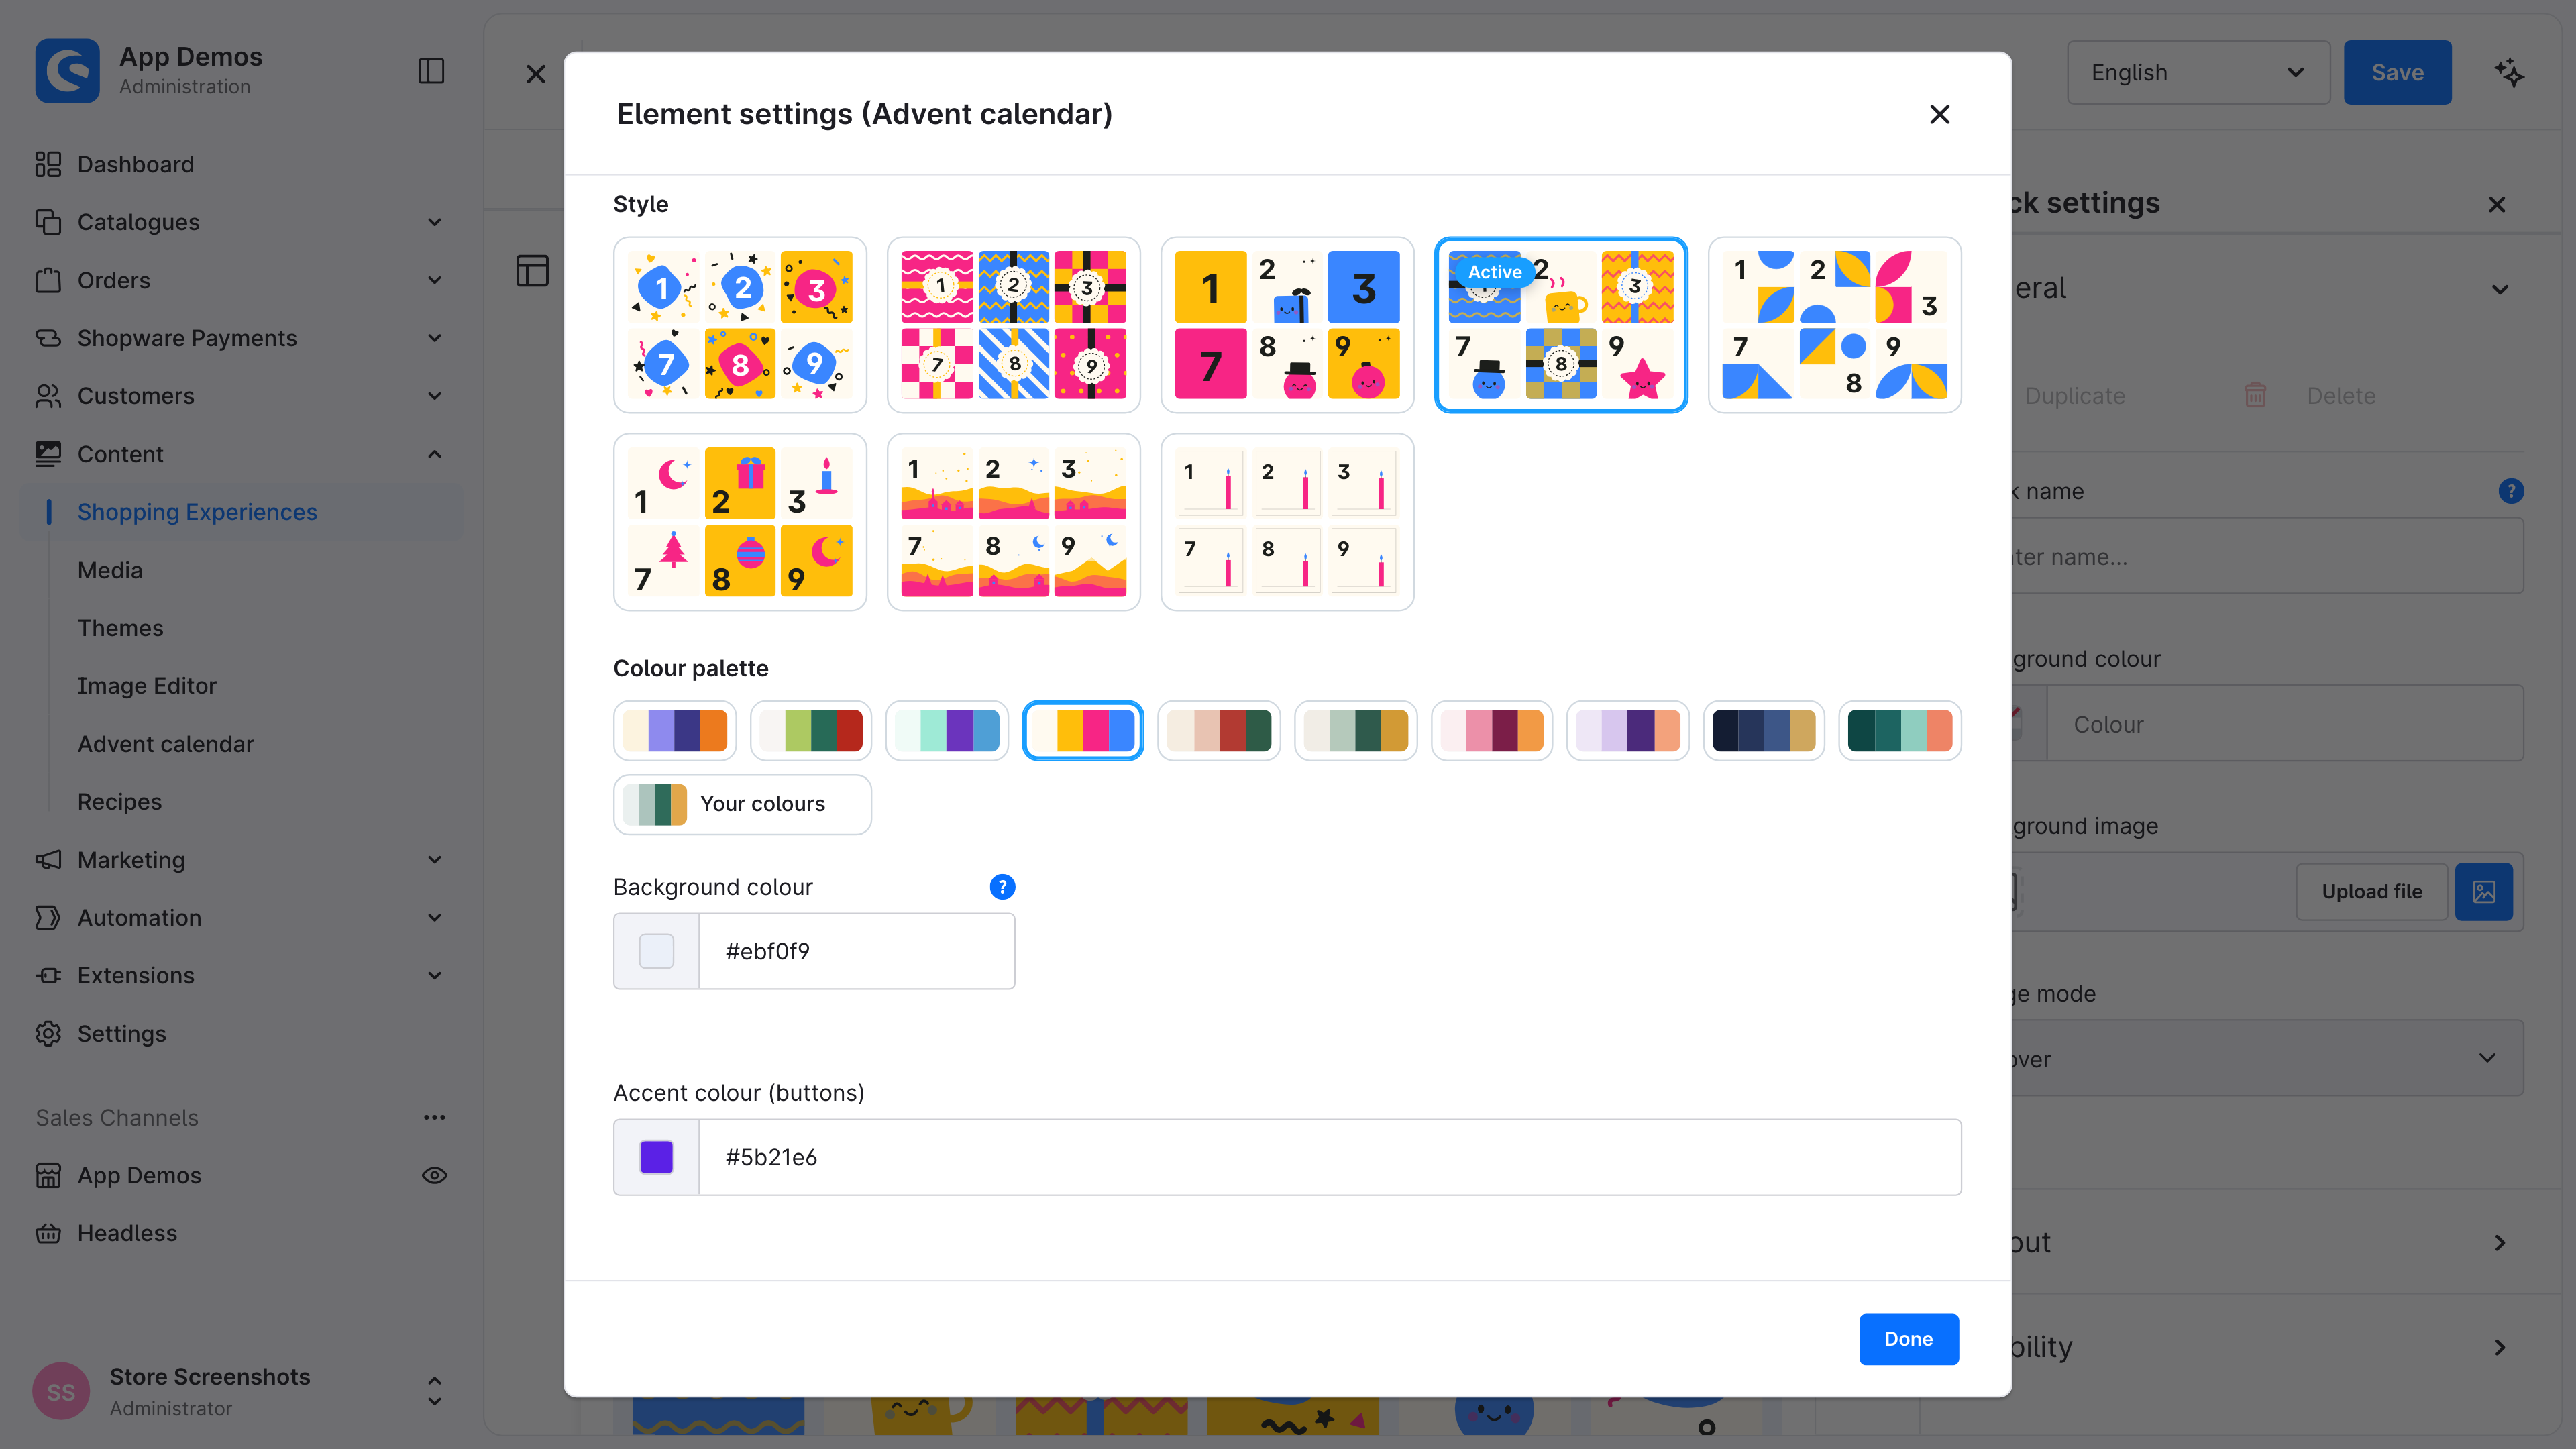Viewport: 2576px width, 1449px height.
Task: Click the layout sections panel icon
Action: [532, 270]
